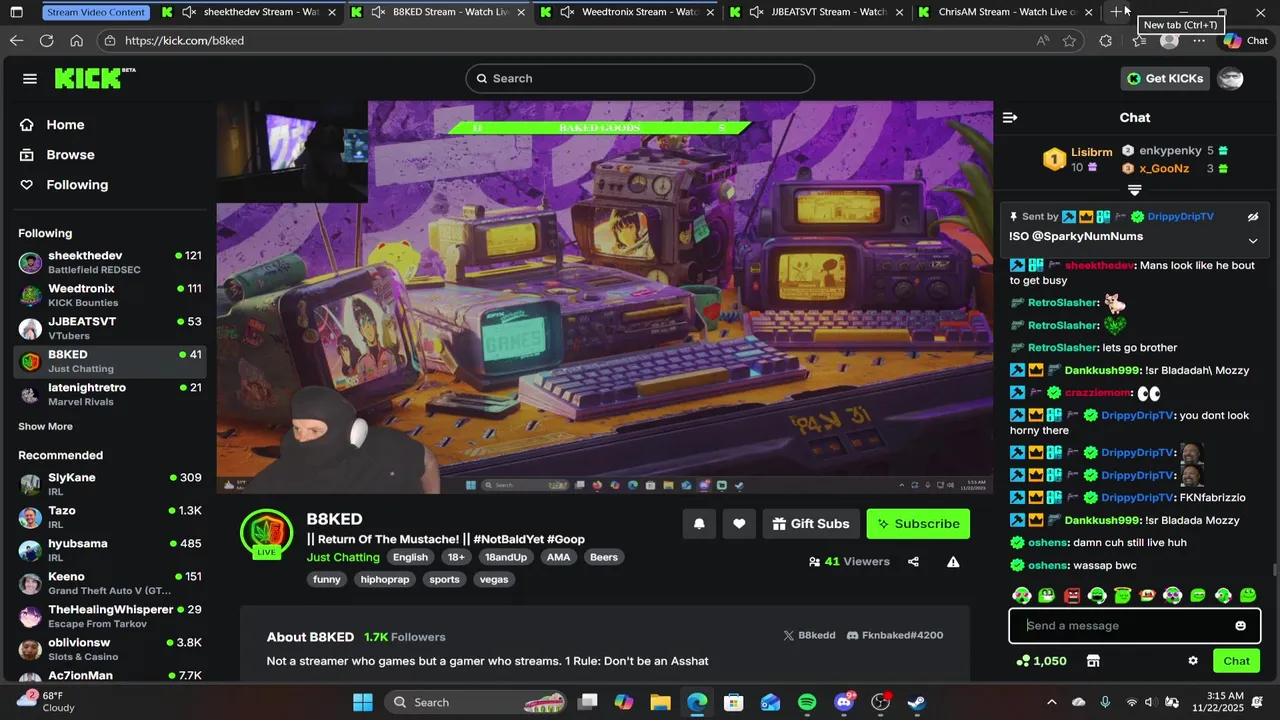Click the browser back arrow
The width and height of the screenshot is (1280, 720).
pos(16,41)
